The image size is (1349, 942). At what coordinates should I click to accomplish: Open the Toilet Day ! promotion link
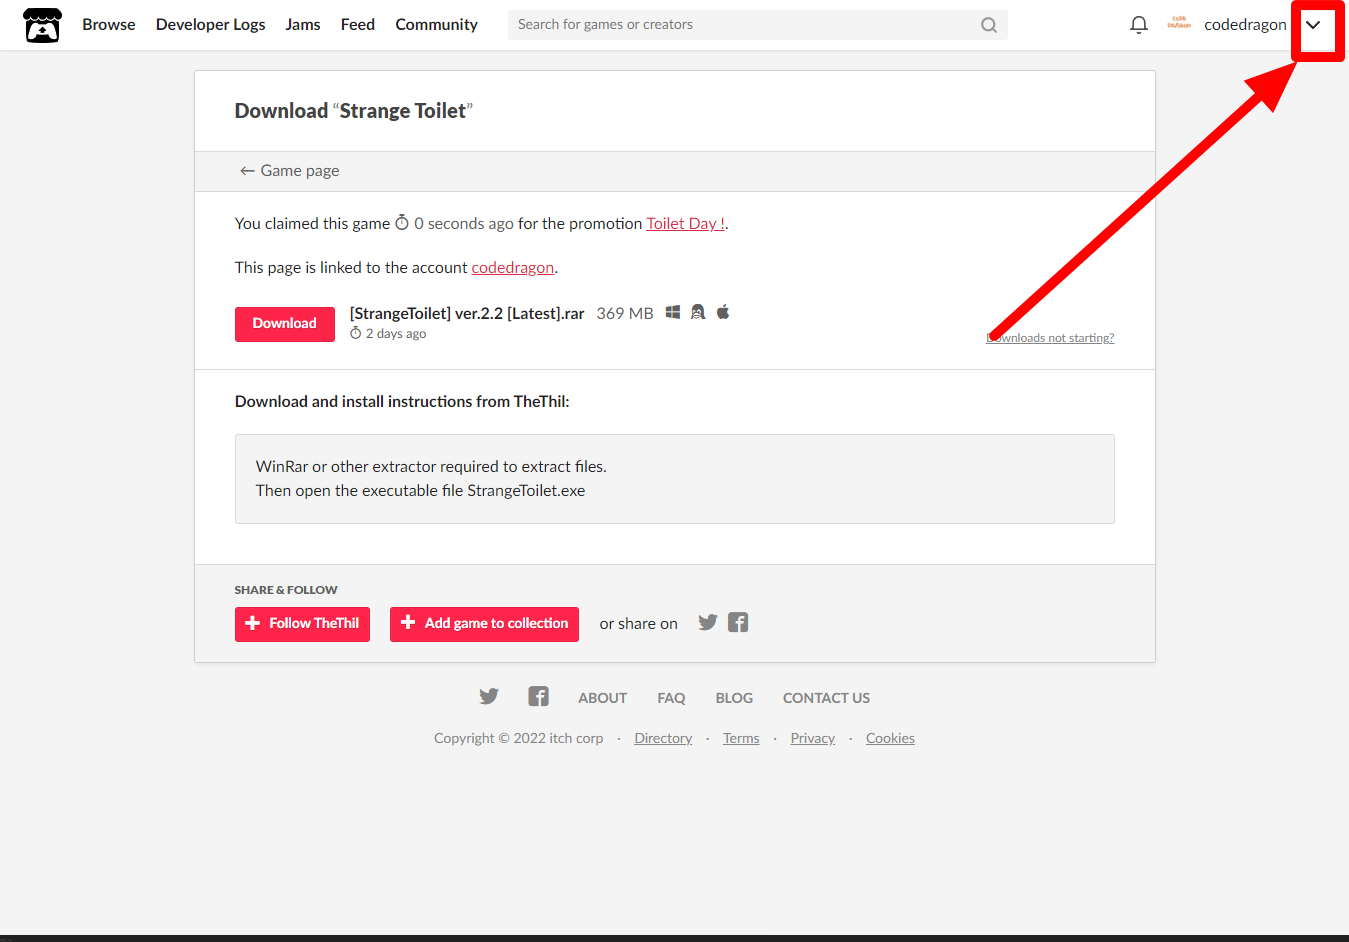pyautogui.click(x=686, y=224)
